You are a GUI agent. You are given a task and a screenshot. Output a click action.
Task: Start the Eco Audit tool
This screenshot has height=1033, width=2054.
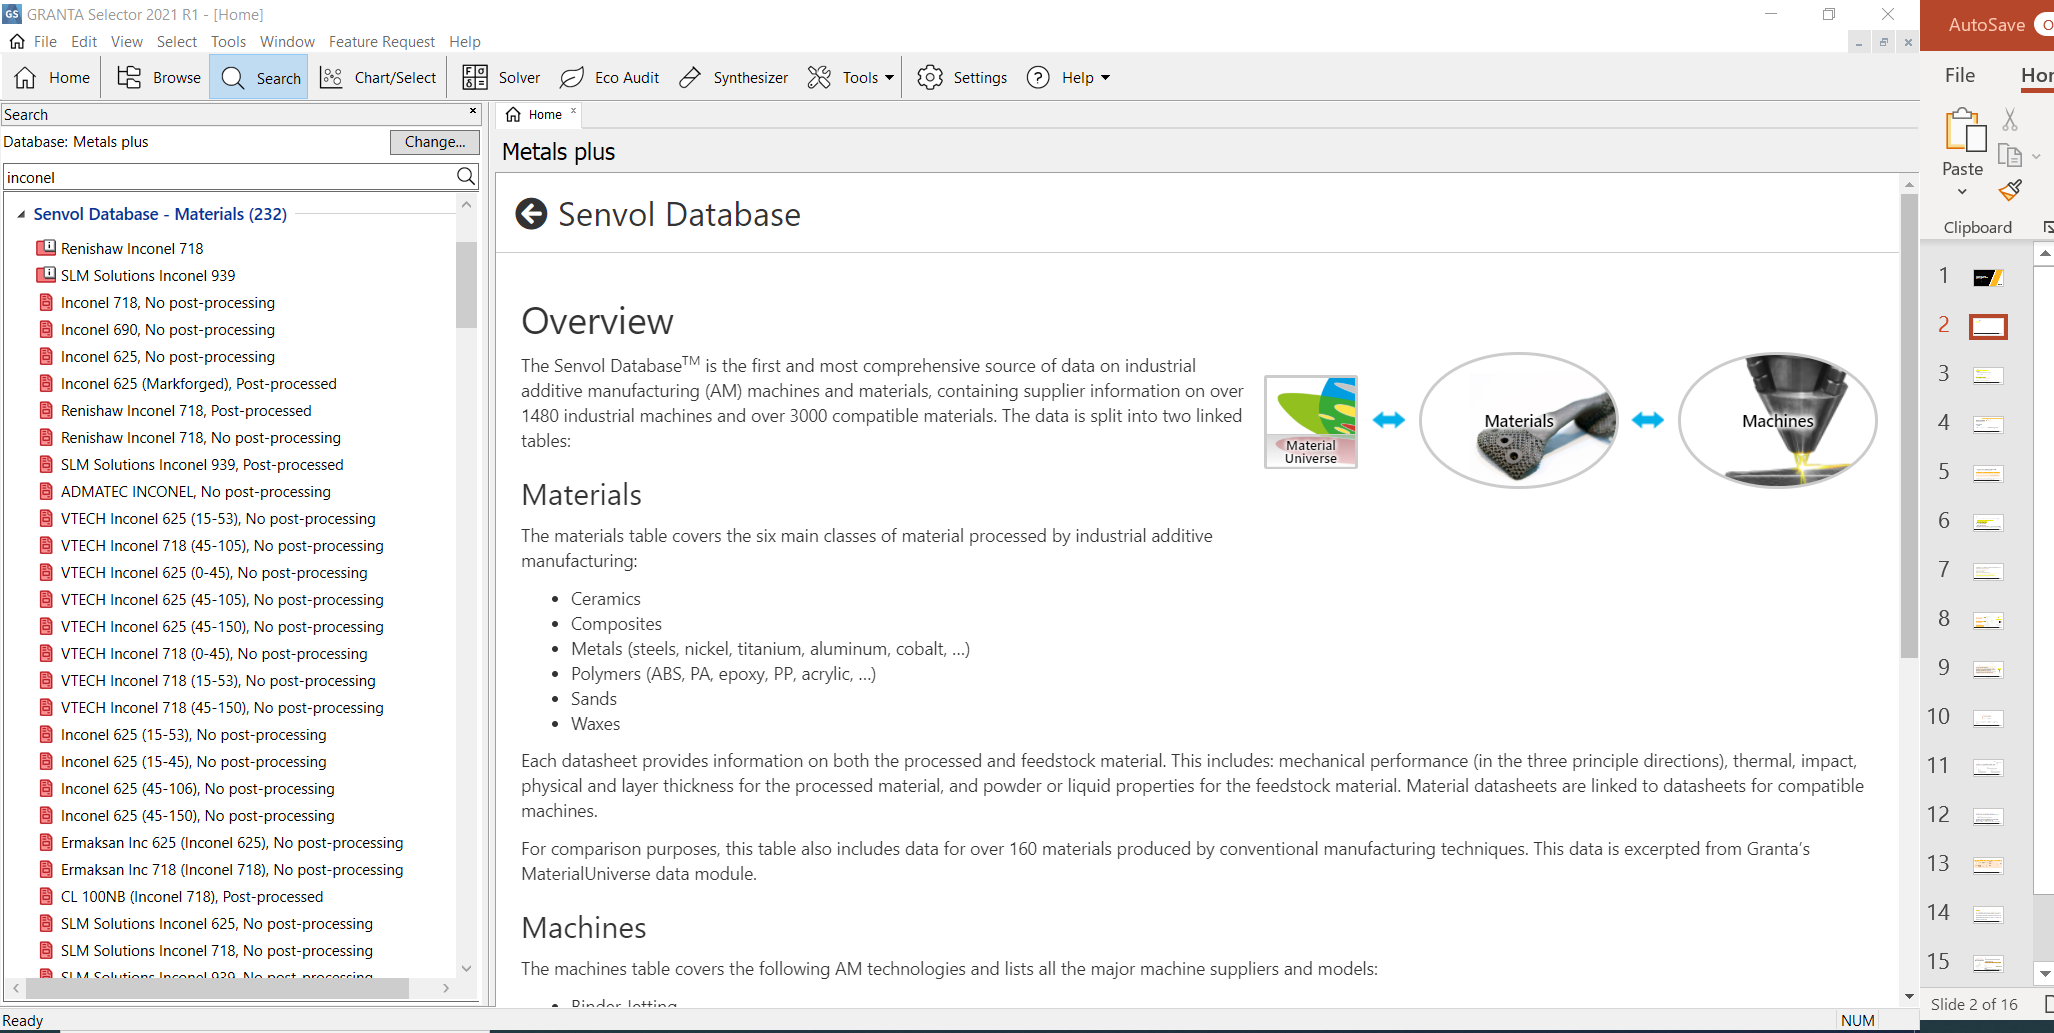coord(609,78)
